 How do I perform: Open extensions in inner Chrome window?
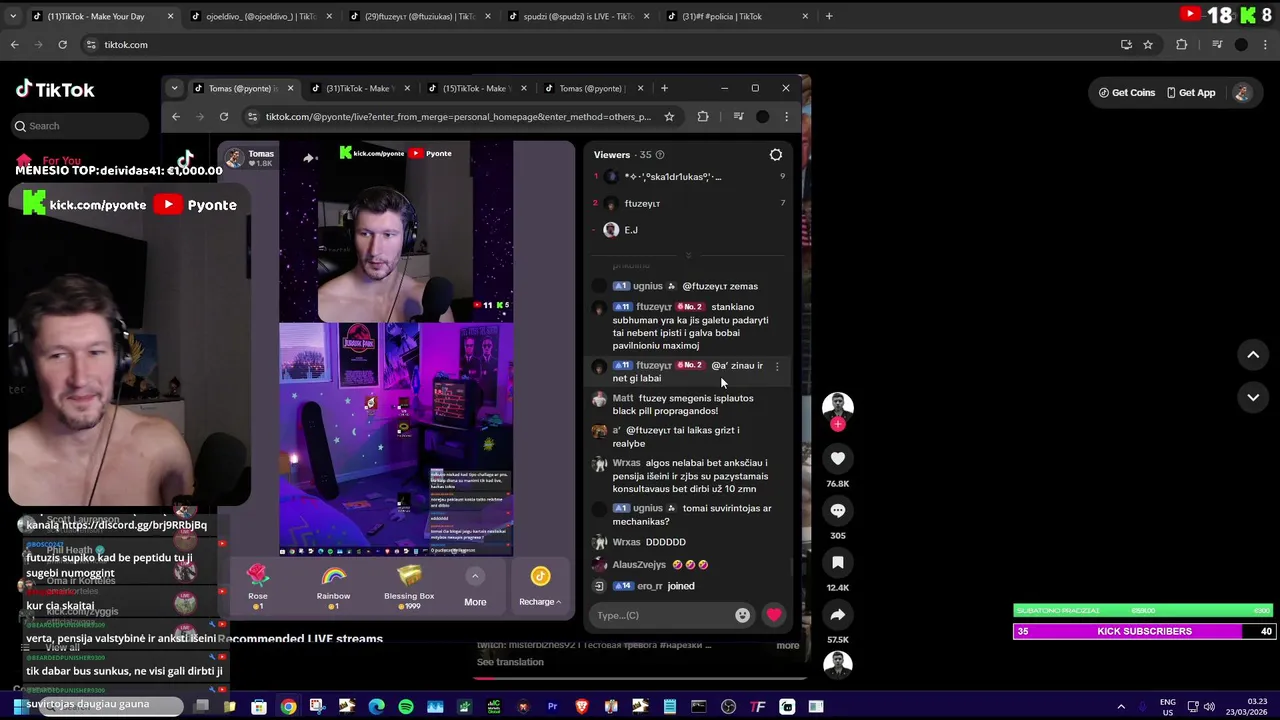point(703,117)
